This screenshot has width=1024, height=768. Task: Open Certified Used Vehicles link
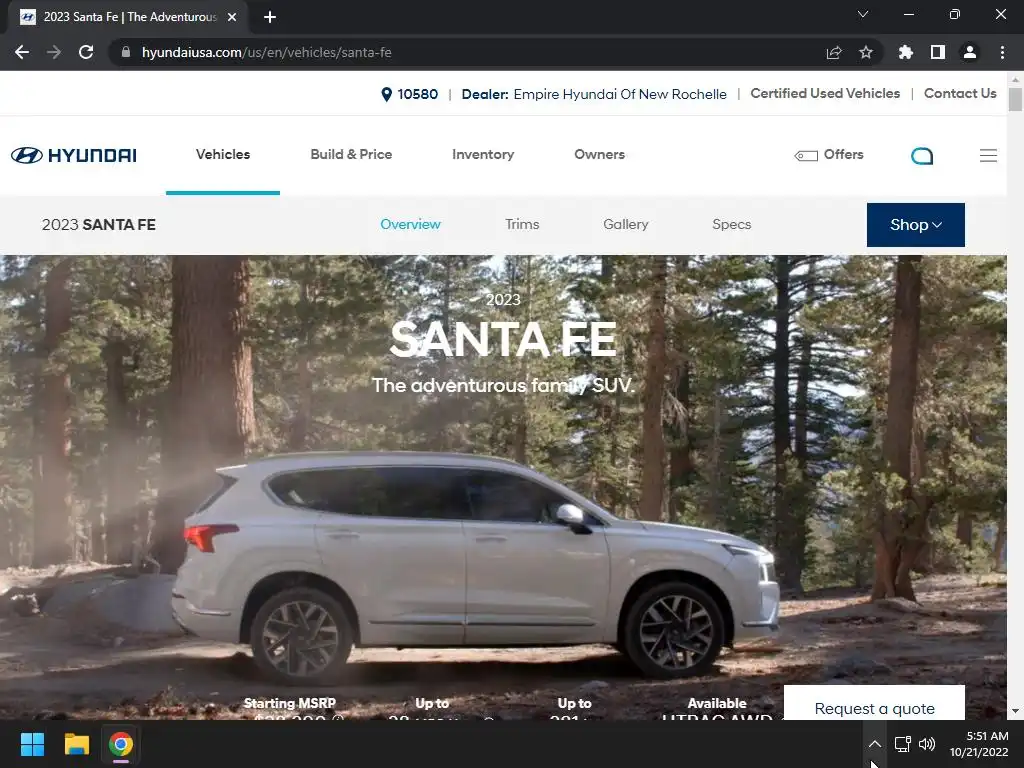pyautogui.click(x=825, y=93)
